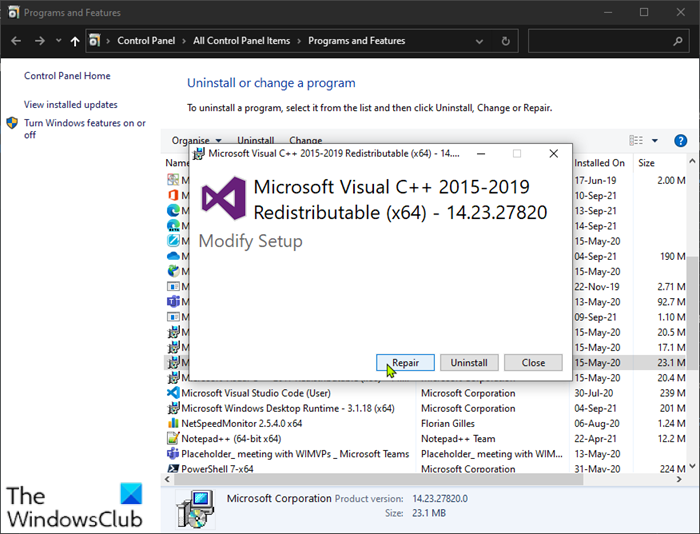Screen dimensions: 700x534
Task: Expand chevron after Control Panel breadcrumb
Action: (184, 41)
